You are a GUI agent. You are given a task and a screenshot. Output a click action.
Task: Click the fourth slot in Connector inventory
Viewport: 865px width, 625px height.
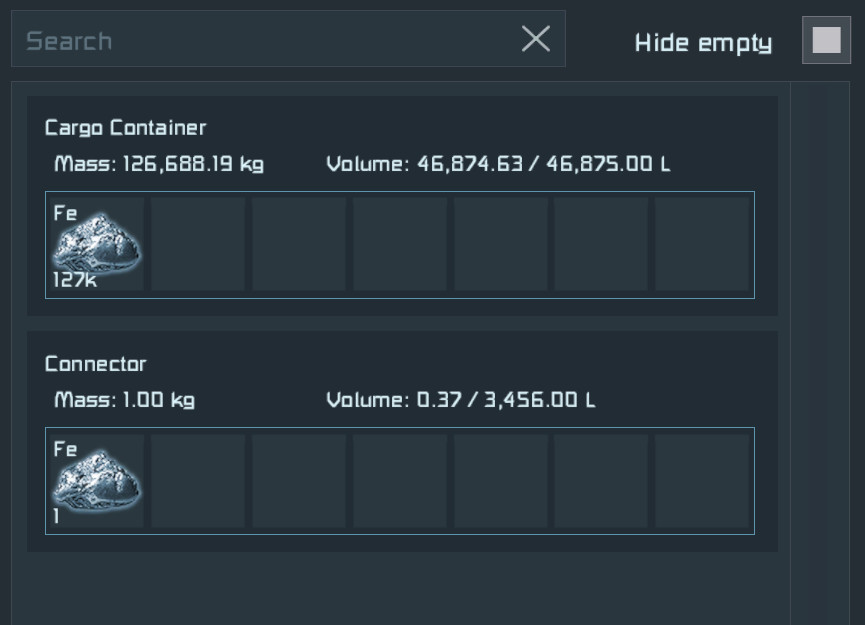(399, 480)
